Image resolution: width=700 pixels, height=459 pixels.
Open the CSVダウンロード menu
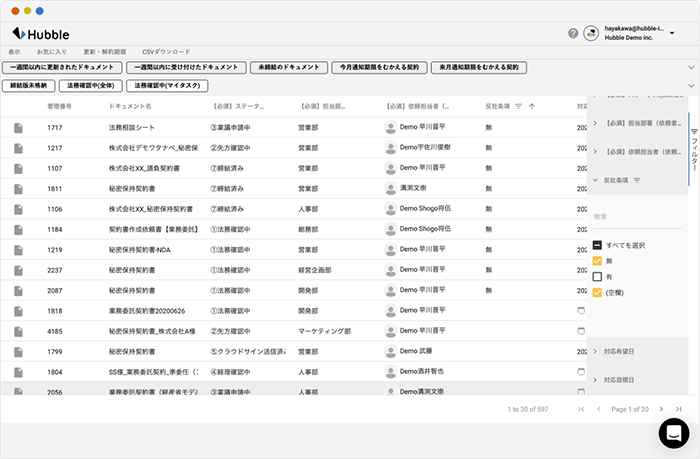coord(165,50)
